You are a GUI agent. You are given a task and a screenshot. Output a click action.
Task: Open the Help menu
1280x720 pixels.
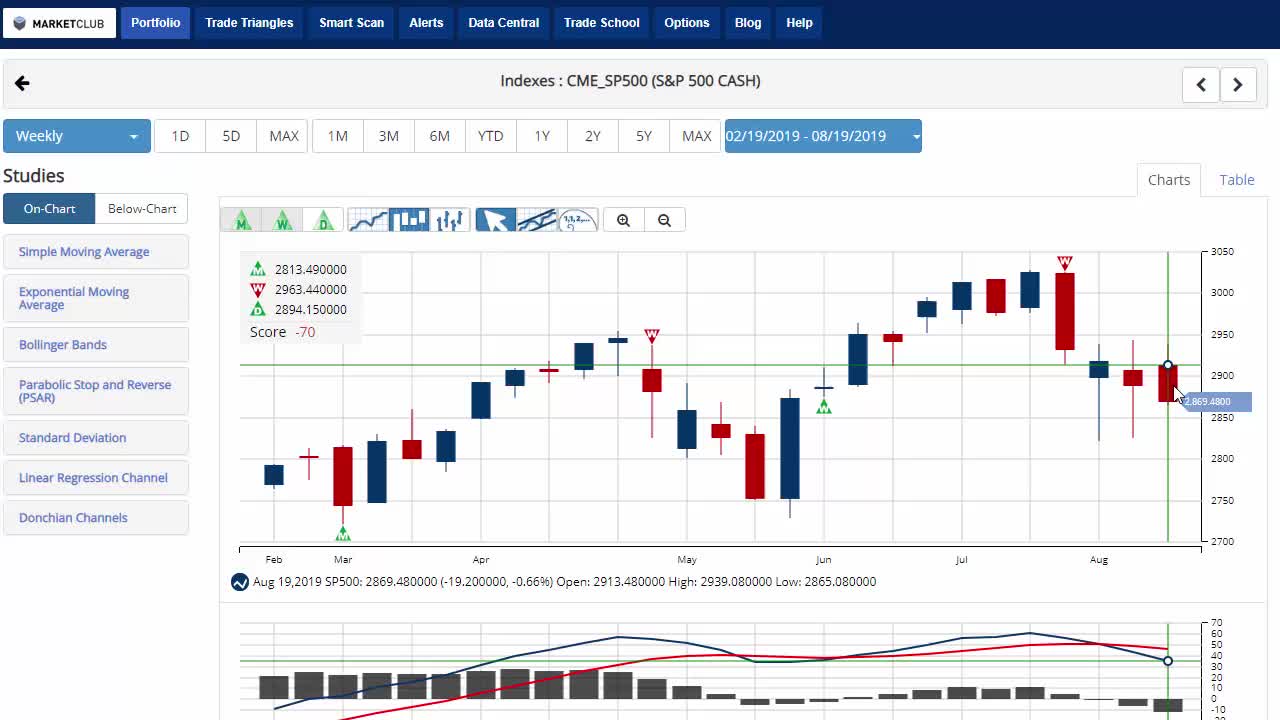click(x=800, y=23)
